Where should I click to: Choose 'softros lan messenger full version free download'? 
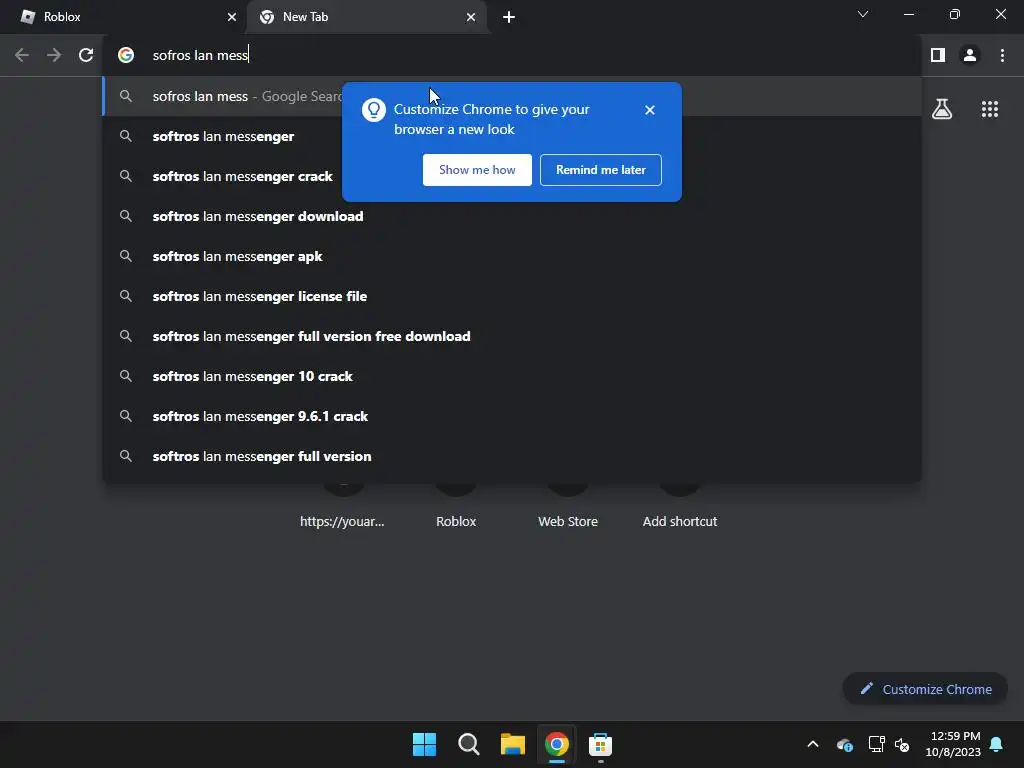point(512,336)
